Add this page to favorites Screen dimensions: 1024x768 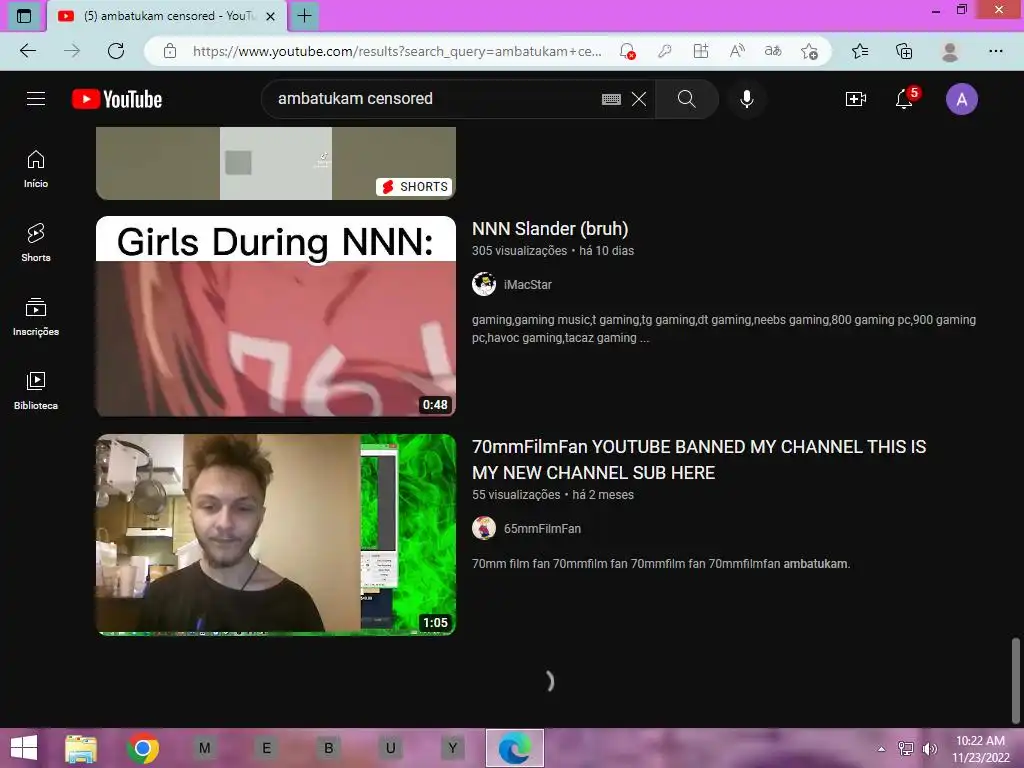tap(809, 51)
